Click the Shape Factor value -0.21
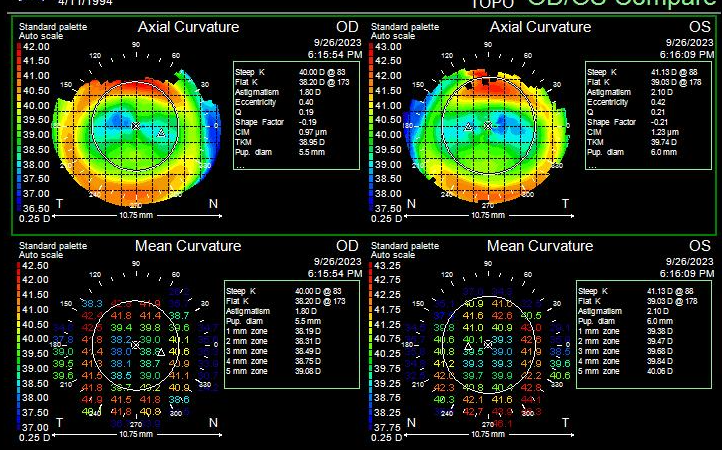722x450 pixels. tap(660, 123)
